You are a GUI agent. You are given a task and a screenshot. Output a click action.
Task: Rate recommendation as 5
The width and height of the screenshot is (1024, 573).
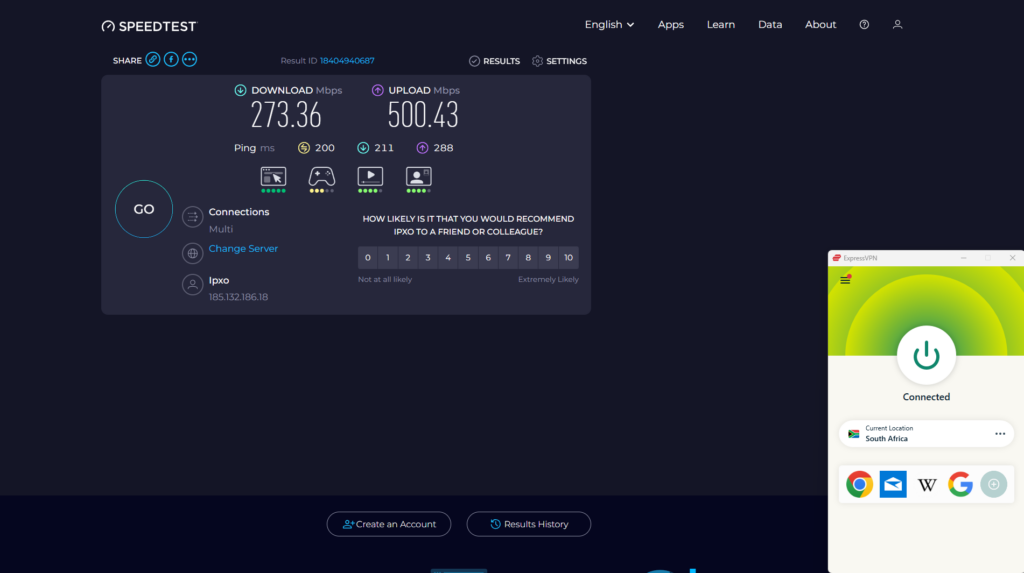[x=468, y=258]
